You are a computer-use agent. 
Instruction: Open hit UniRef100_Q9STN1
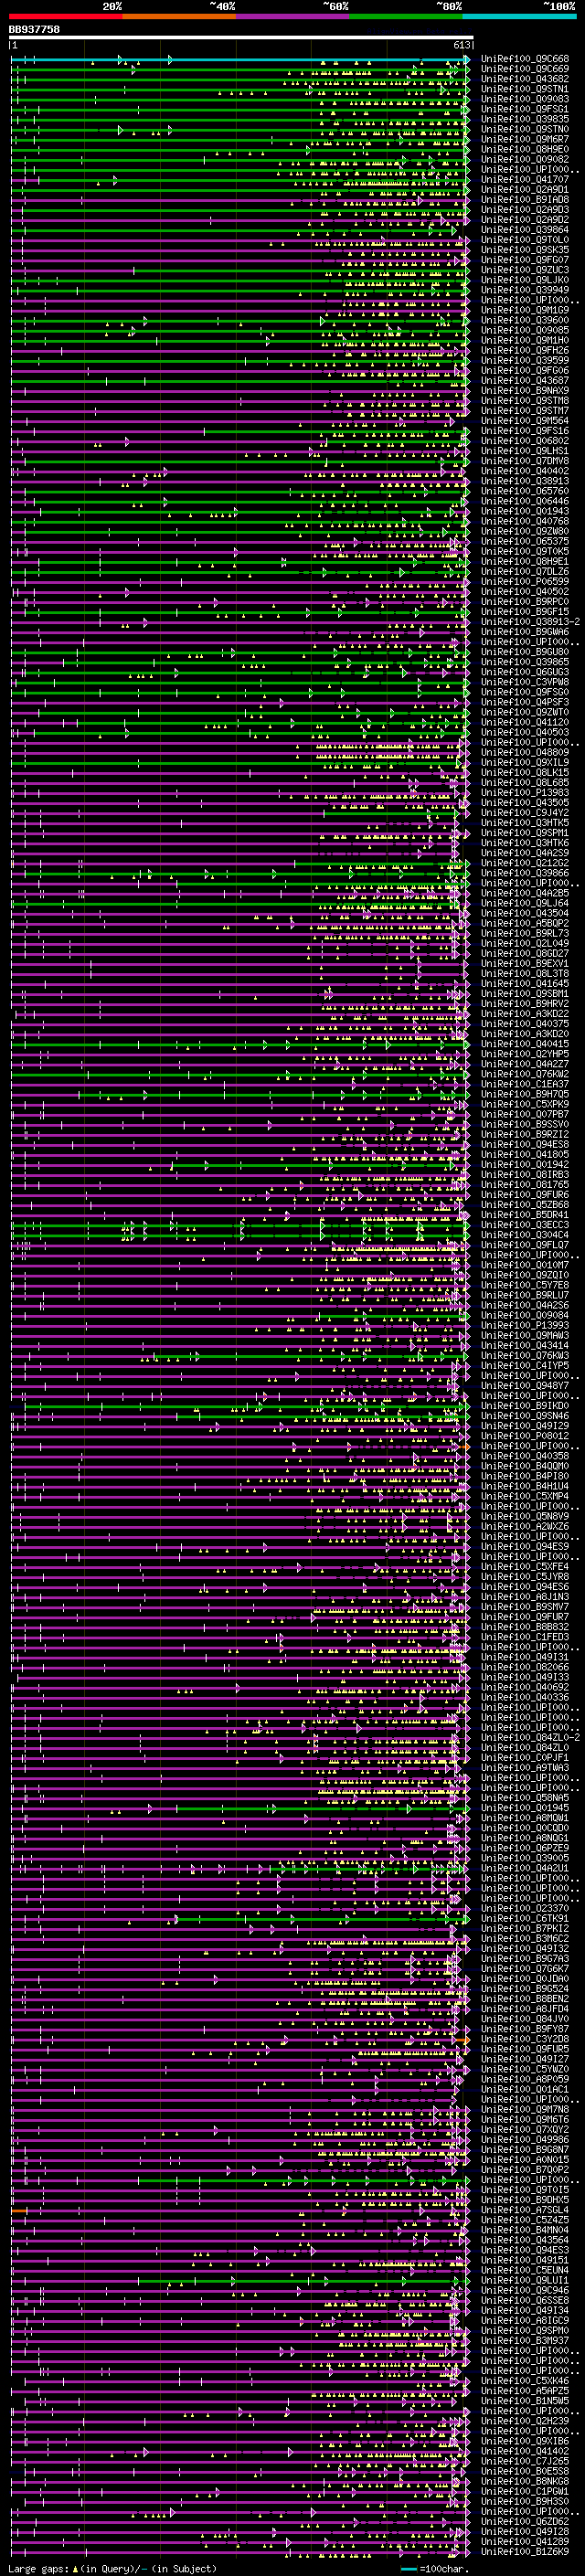[x=525, y=89]
